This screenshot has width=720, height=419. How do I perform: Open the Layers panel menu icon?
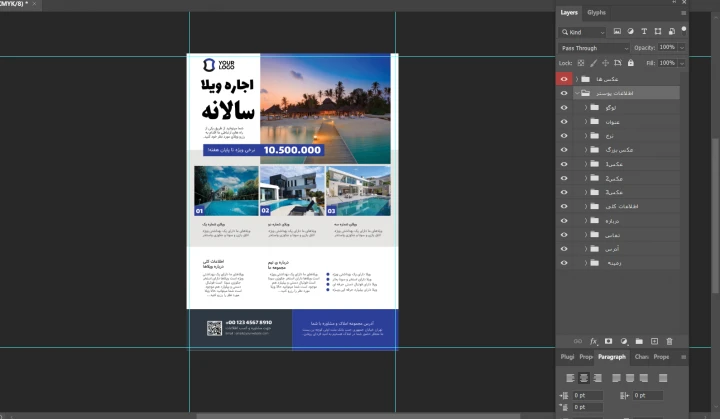tap(683, 13)
